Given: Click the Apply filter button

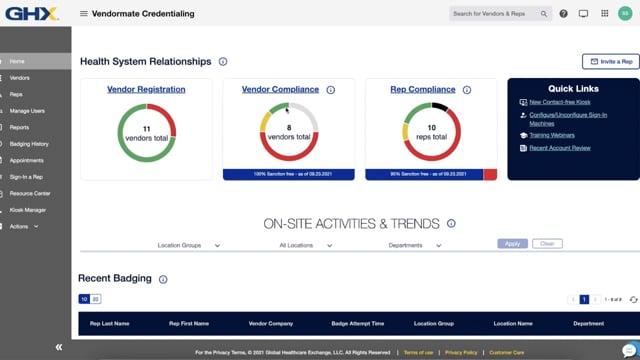Looking at the screenshot, I should coord(512,244).
